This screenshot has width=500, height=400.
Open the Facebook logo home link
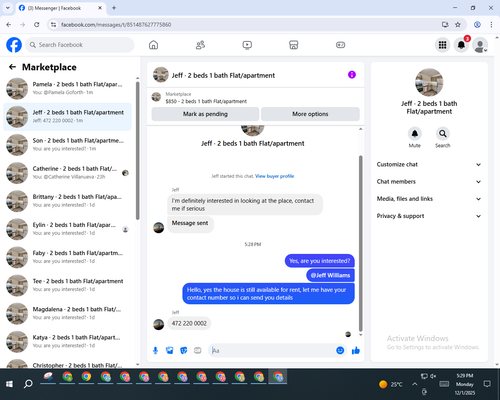14,45
